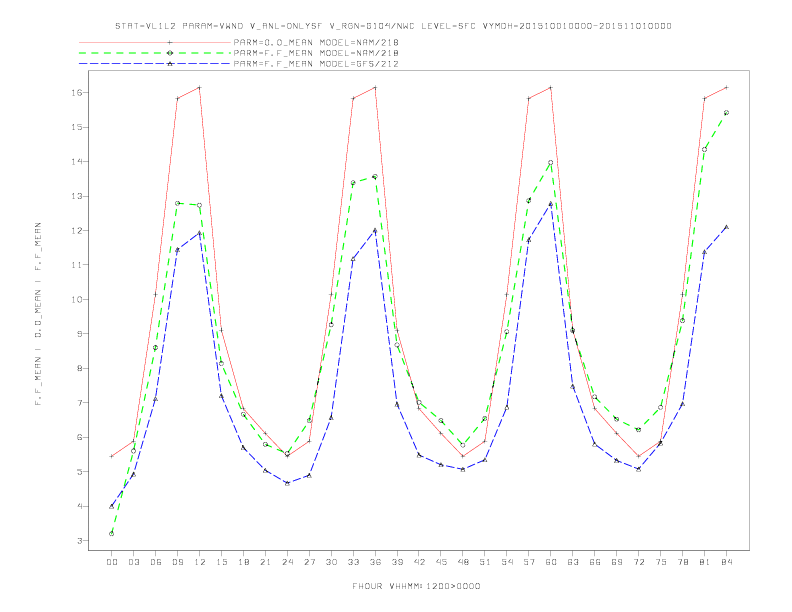Click x-axis tick label 18
This screenshot has width=792, height=612.
(243, 562)
